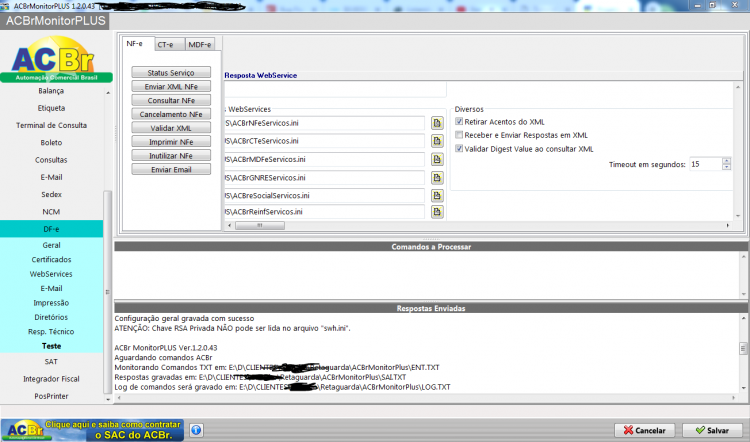This screenshot has width=750, height=442.
Task: Click the Timeout em segundos value field
Action: point(706,164)
